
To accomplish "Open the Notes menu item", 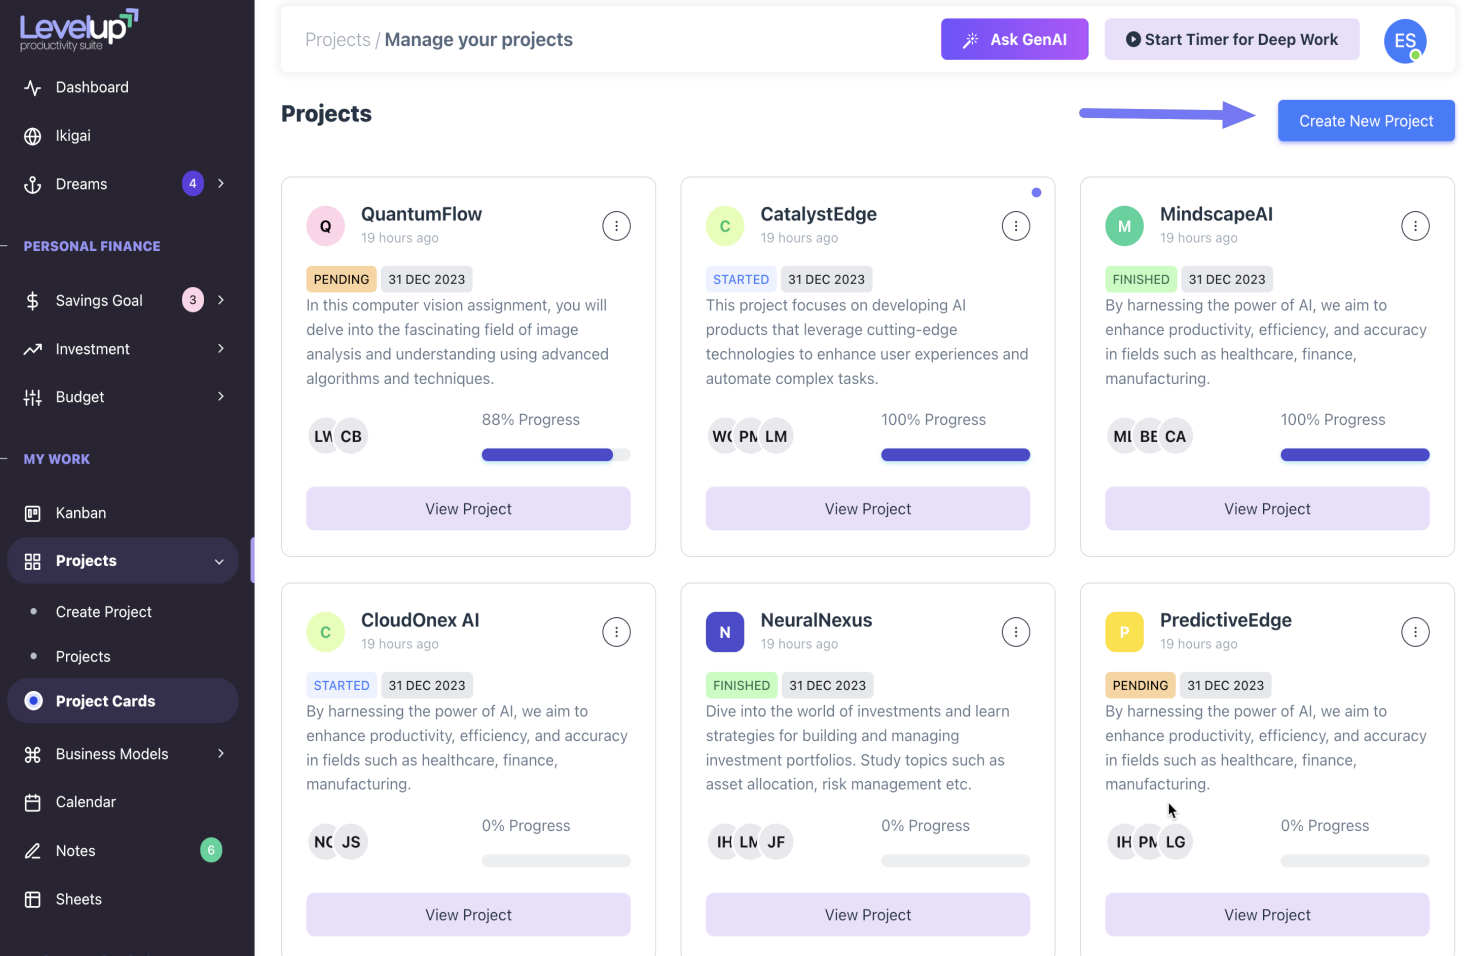I will (x=76, y=851).
